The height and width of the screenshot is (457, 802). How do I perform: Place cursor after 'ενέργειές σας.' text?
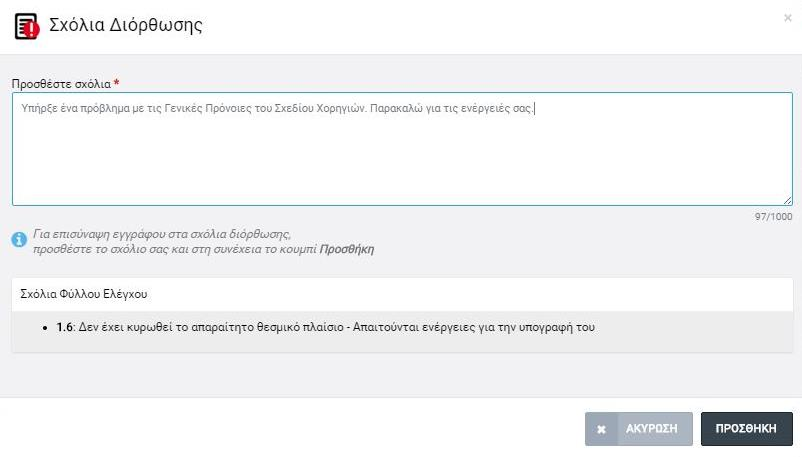pos(534,108)
